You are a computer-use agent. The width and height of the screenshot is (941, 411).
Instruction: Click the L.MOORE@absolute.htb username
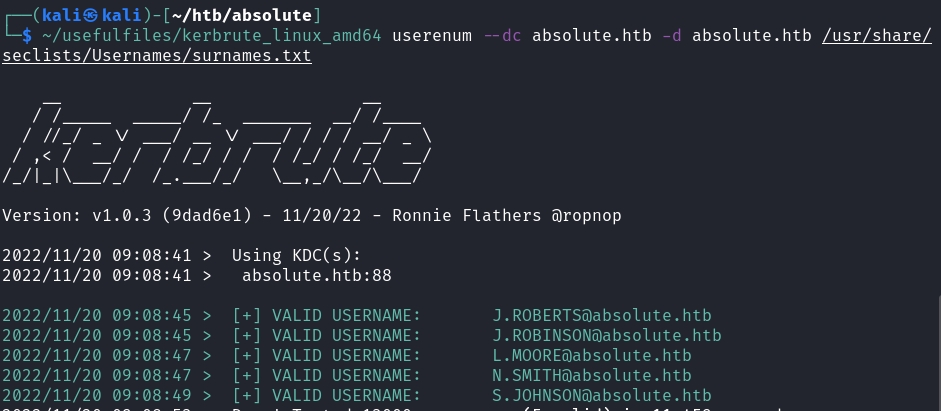(x=591, y=356)
